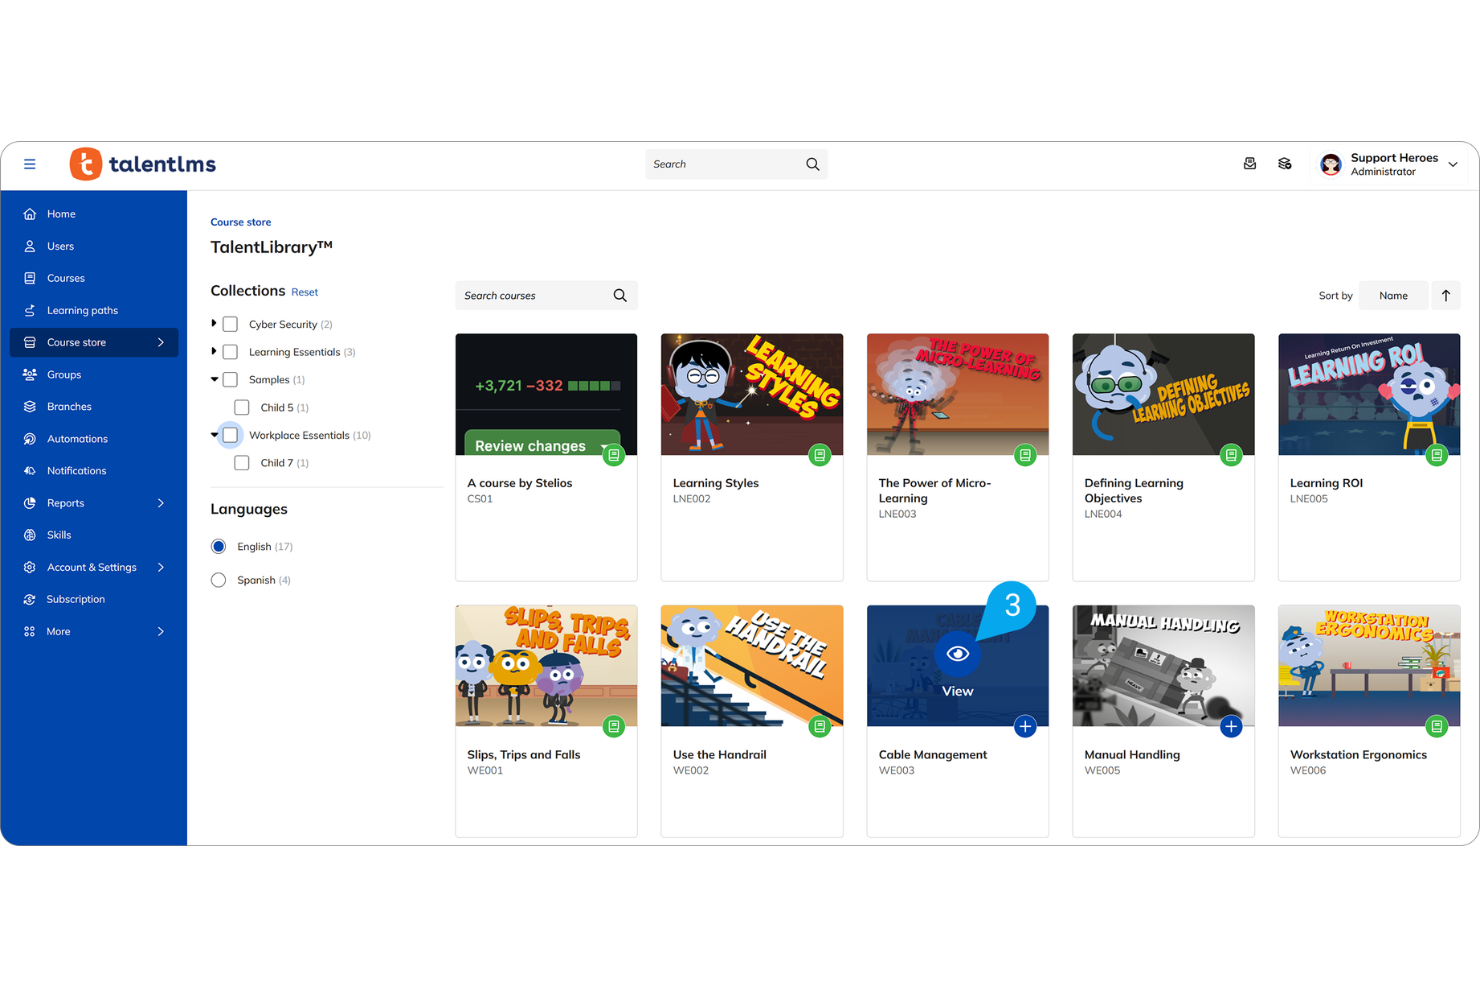The height and width of the screenshot is (987, 1480).
Task: Open the profile dropdown chevron
Action: pyautogui.click(x=1453, y=165)
